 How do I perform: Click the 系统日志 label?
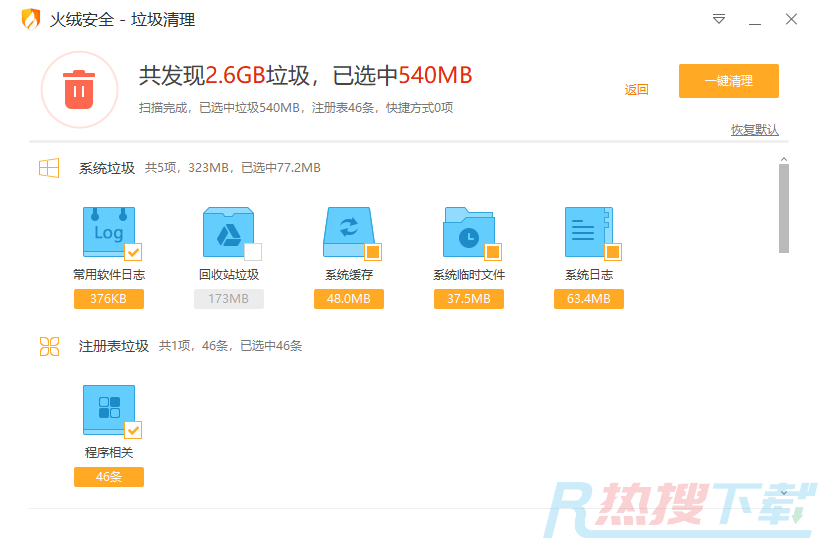point(588,274)
